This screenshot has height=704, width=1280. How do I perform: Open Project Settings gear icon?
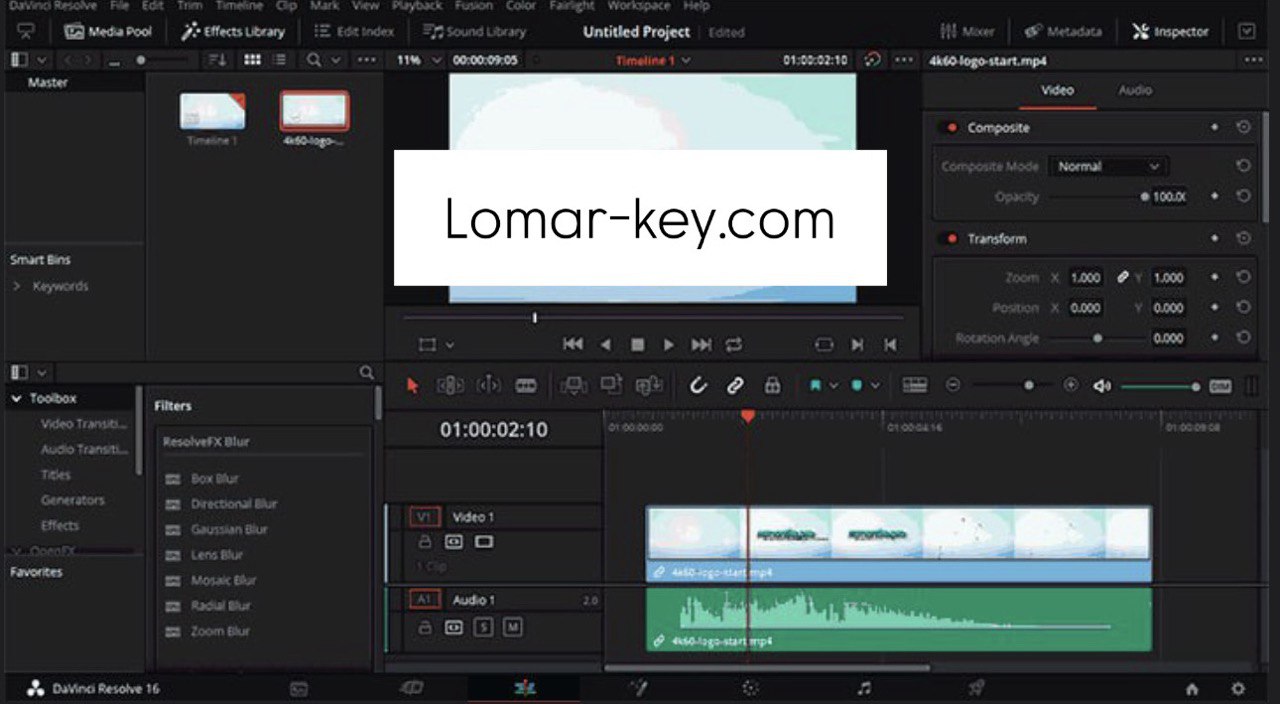click(x=1238, y=689)
